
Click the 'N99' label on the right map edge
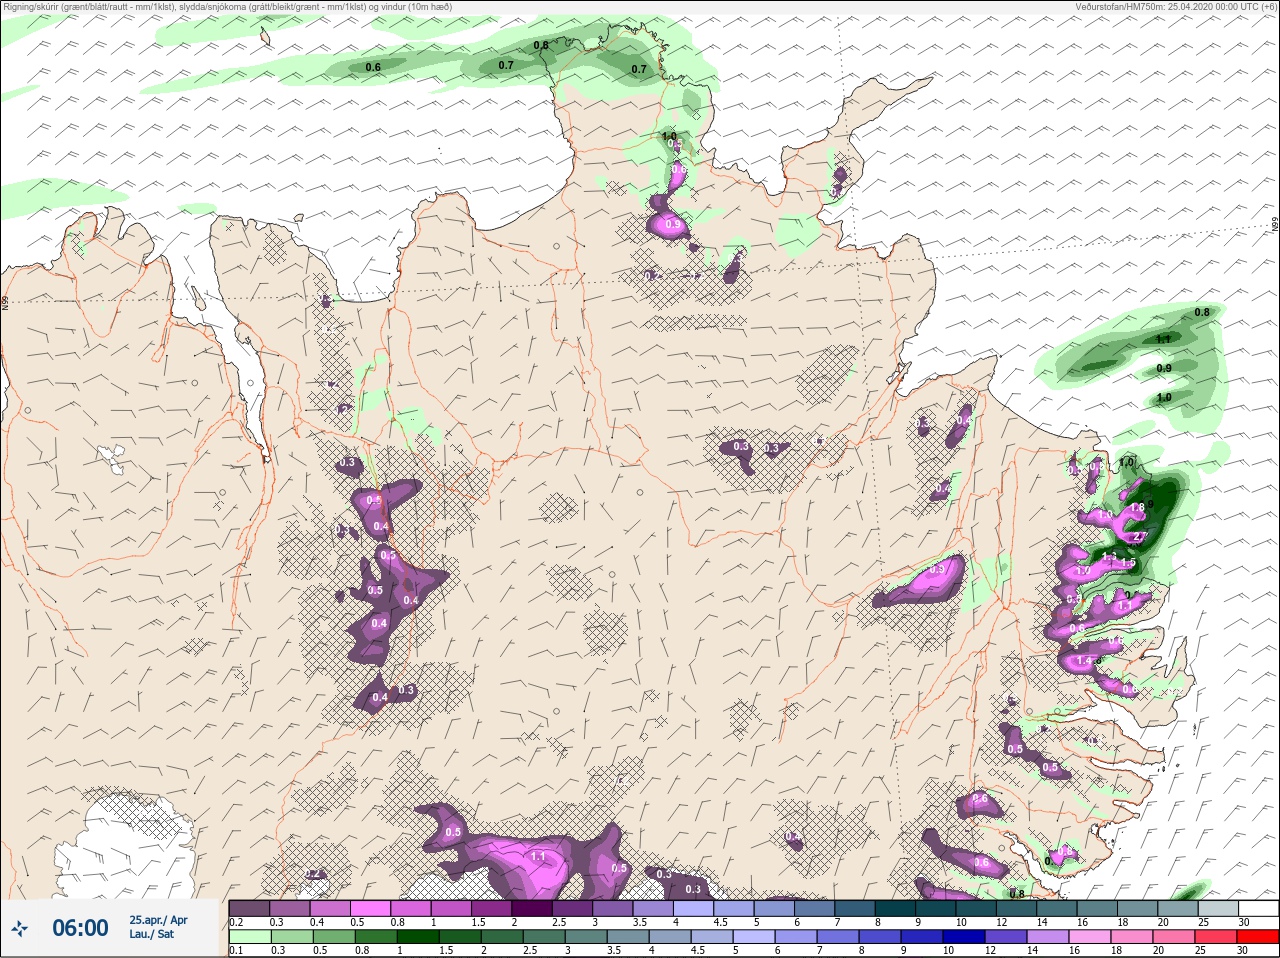pos(1275,226)
